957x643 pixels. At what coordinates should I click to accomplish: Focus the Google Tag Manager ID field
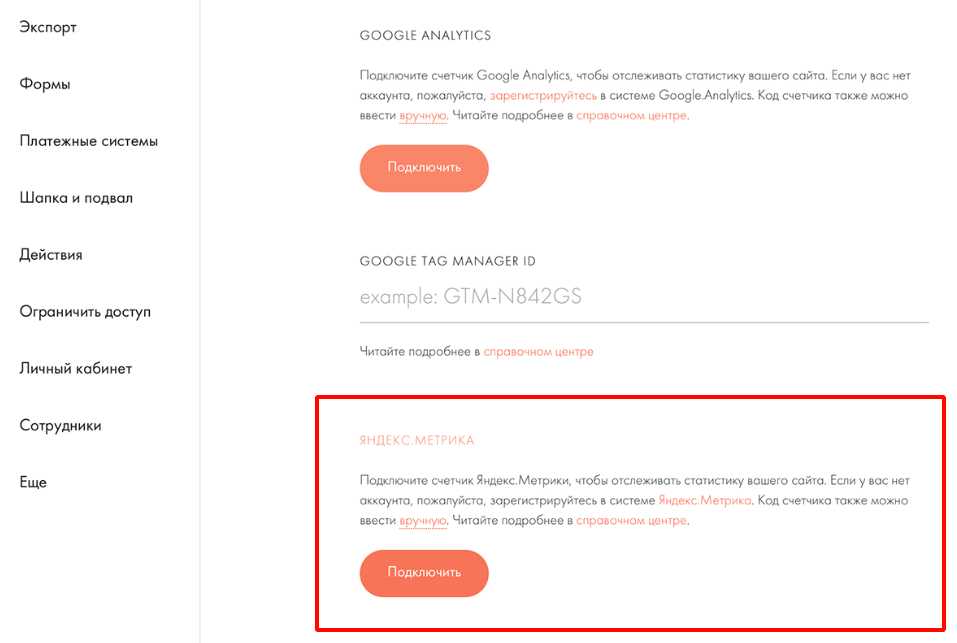(x=643, y=297)
